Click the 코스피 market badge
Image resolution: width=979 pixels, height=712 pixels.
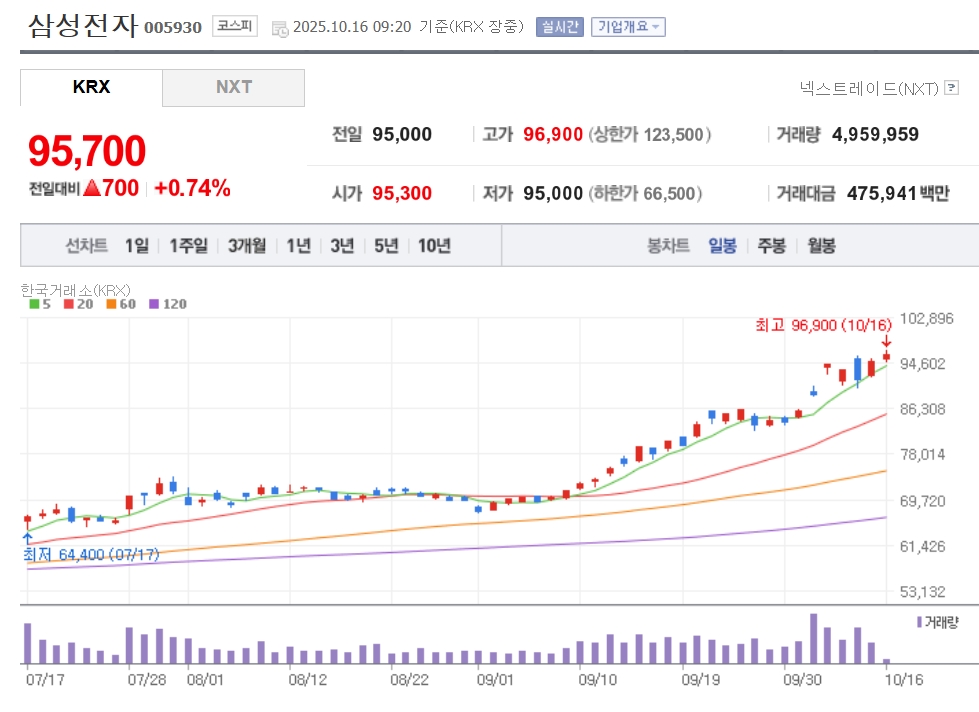coord(234,27)
